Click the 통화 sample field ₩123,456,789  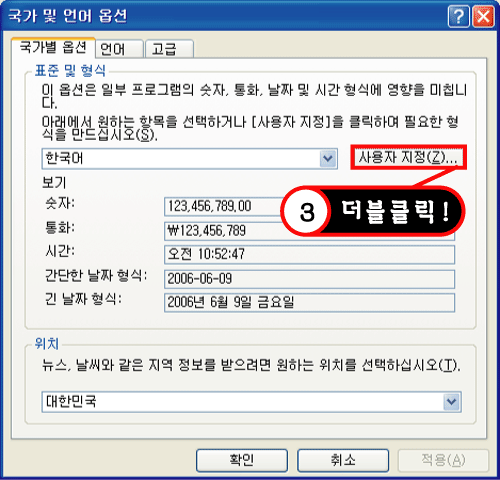click(x=223, y=231)
